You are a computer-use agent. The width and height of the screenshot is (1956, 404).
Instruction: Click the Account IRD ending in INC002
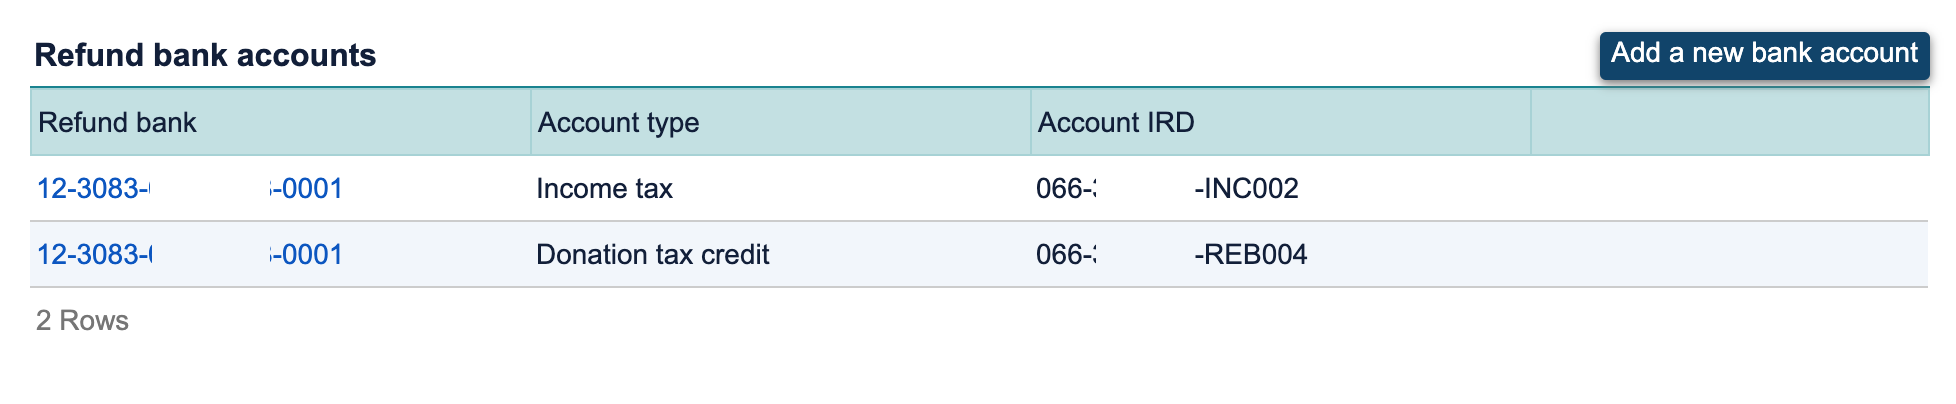pos(1167,188)
